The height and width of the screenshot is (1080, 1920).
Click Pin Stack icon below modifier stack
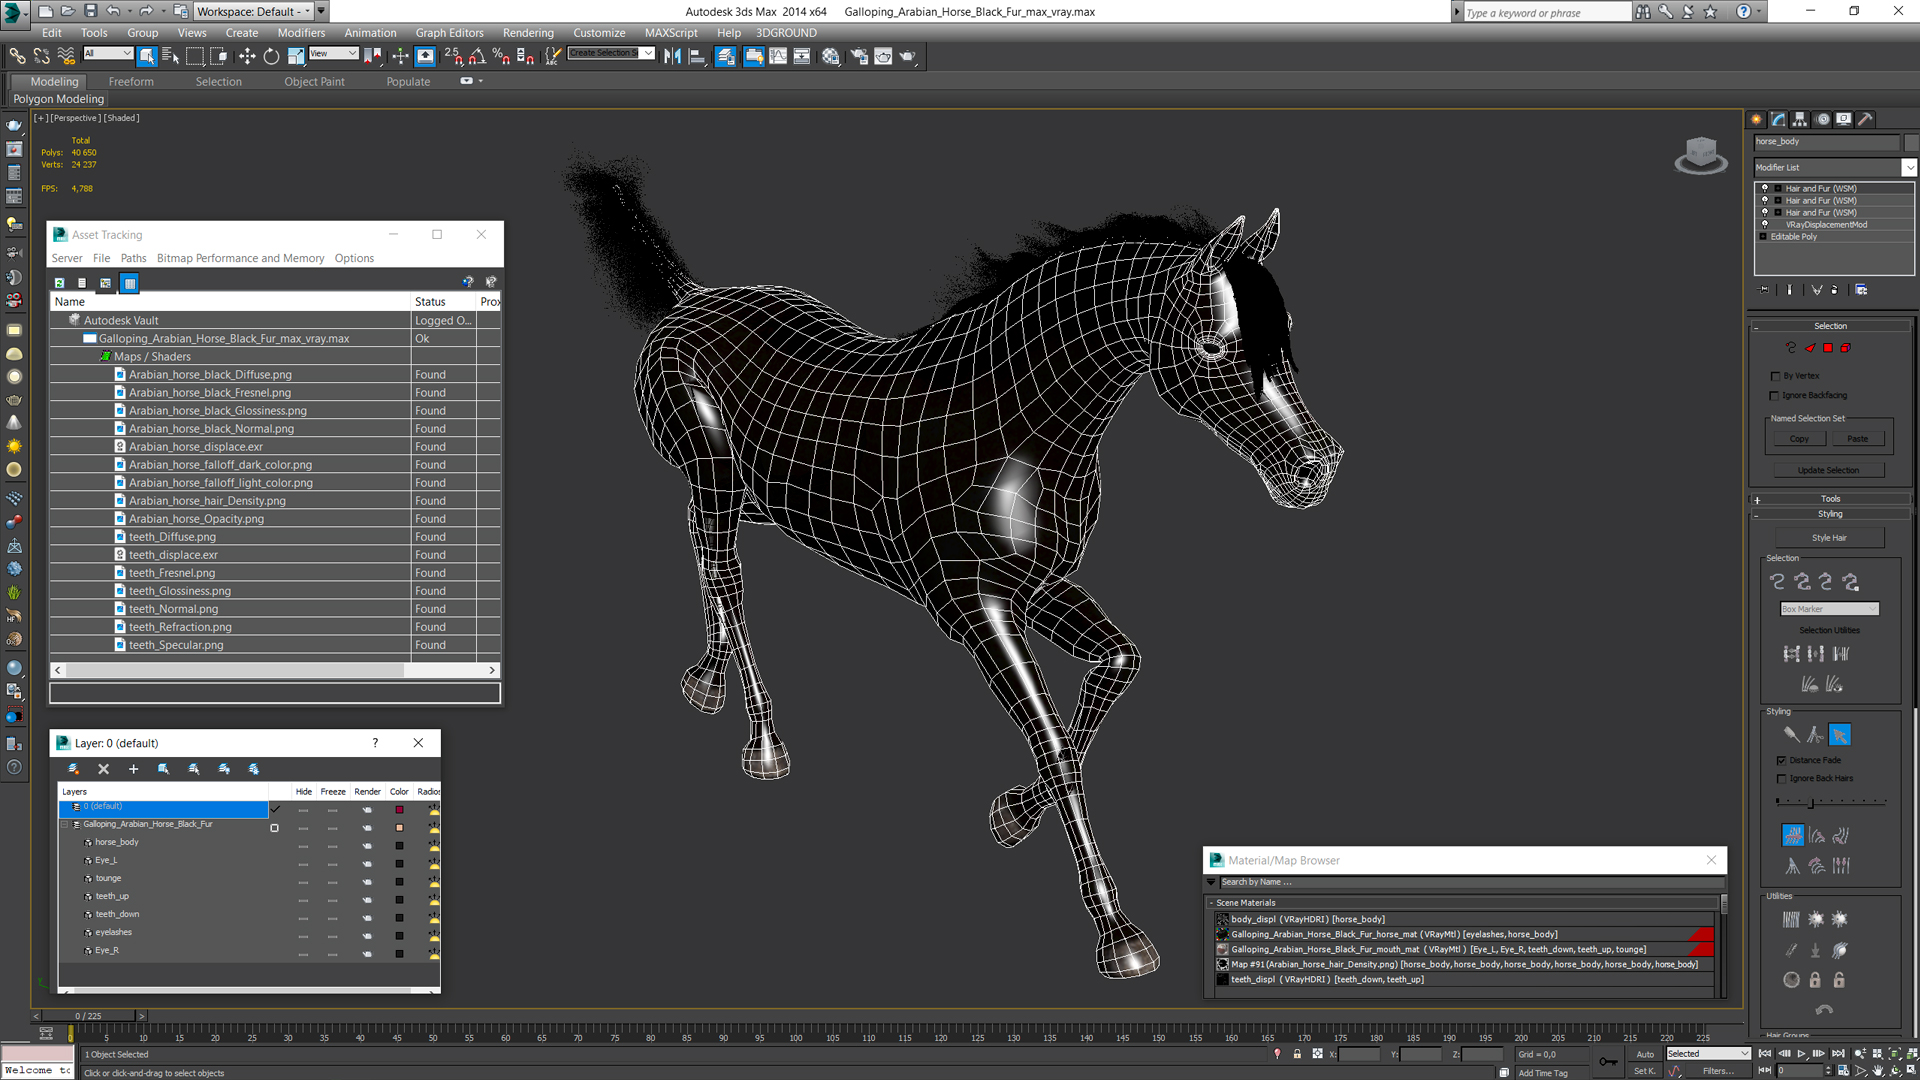pos(1765,290)
